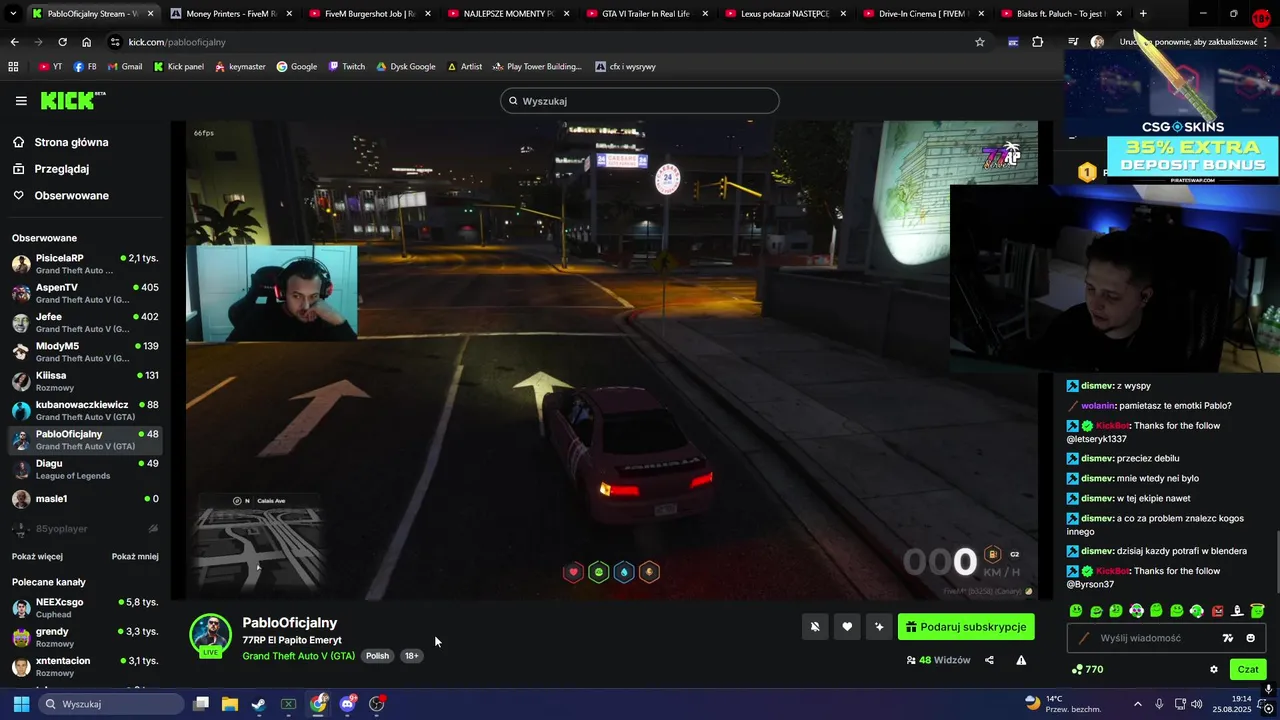
Task: Share the stream via share icon
Action: pos(989,660)
